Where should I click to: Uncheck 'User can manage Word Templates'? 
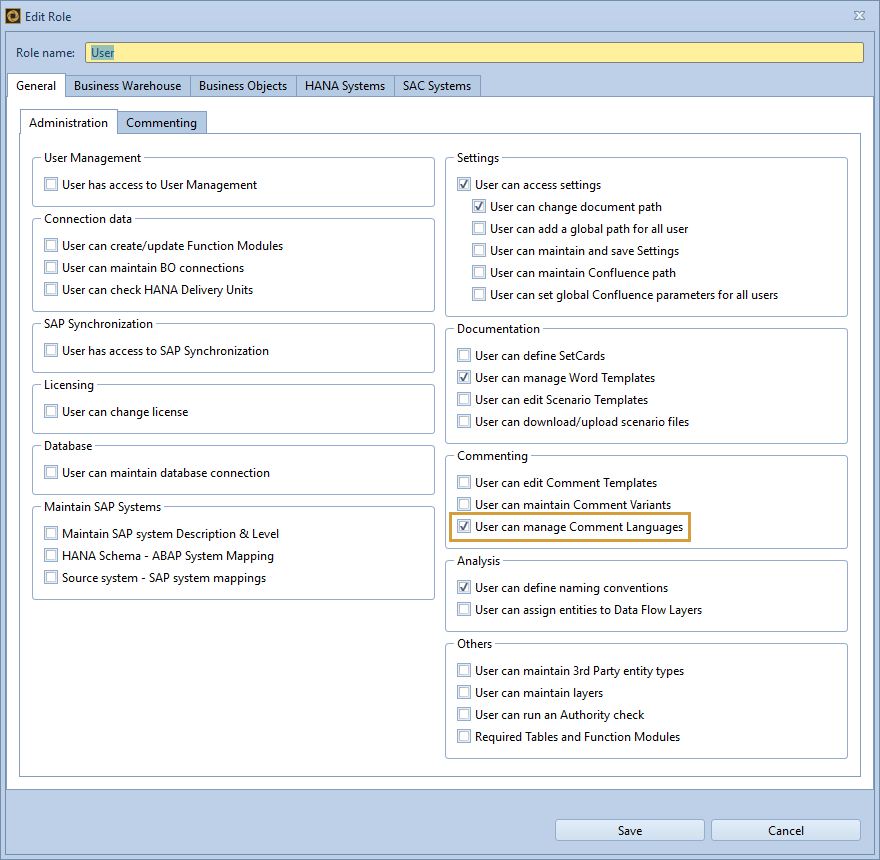[x=464, y=377]
